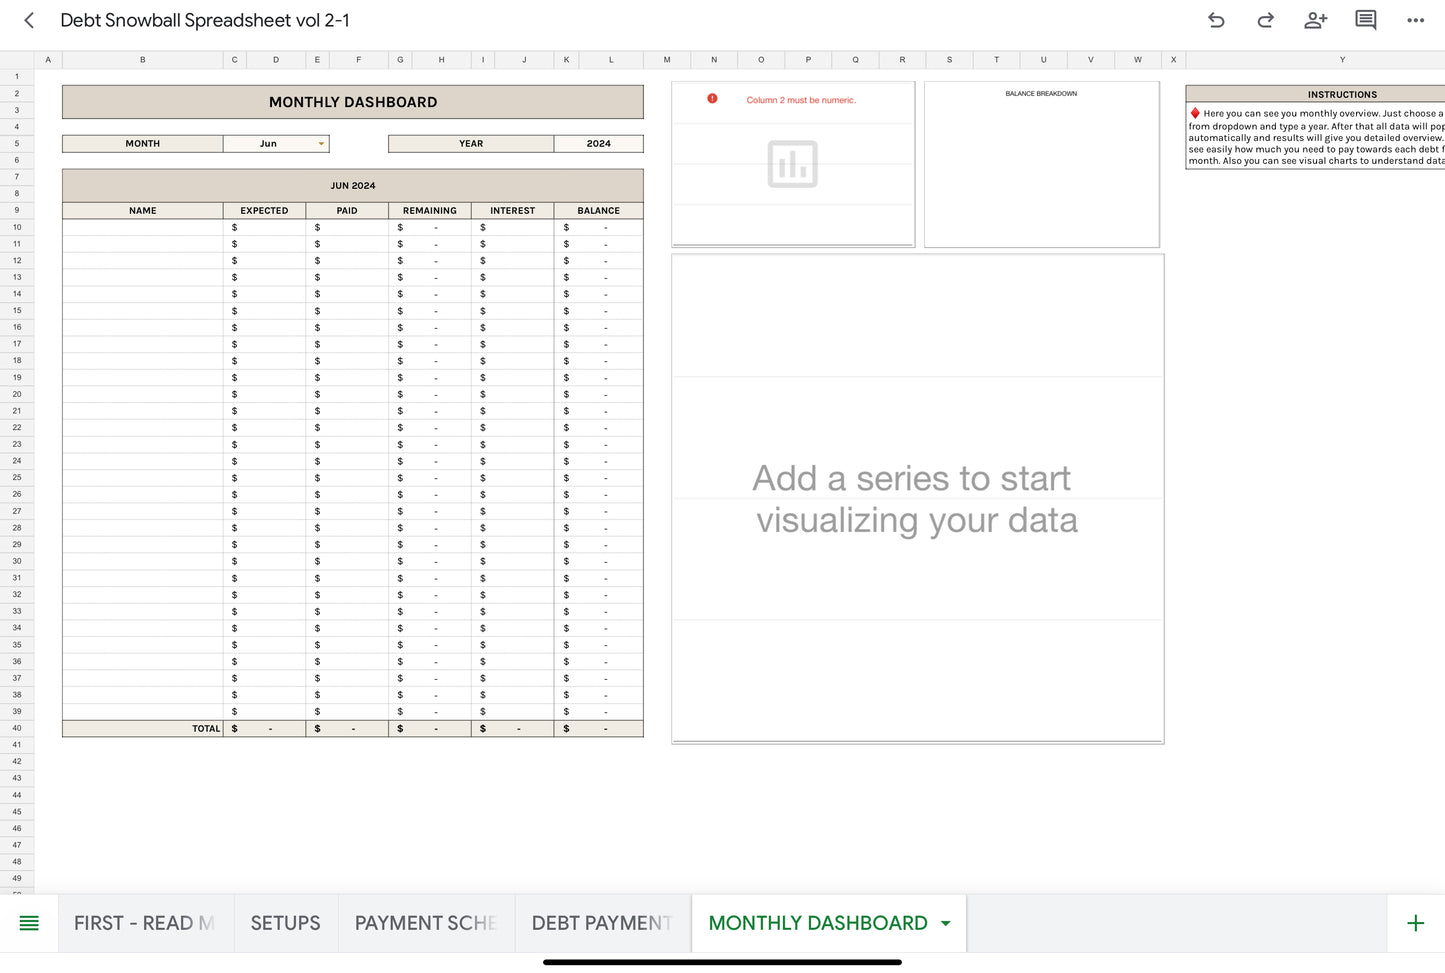Switch to the SETUPS tab
The image size is (1445, 973).
(286, 923)
